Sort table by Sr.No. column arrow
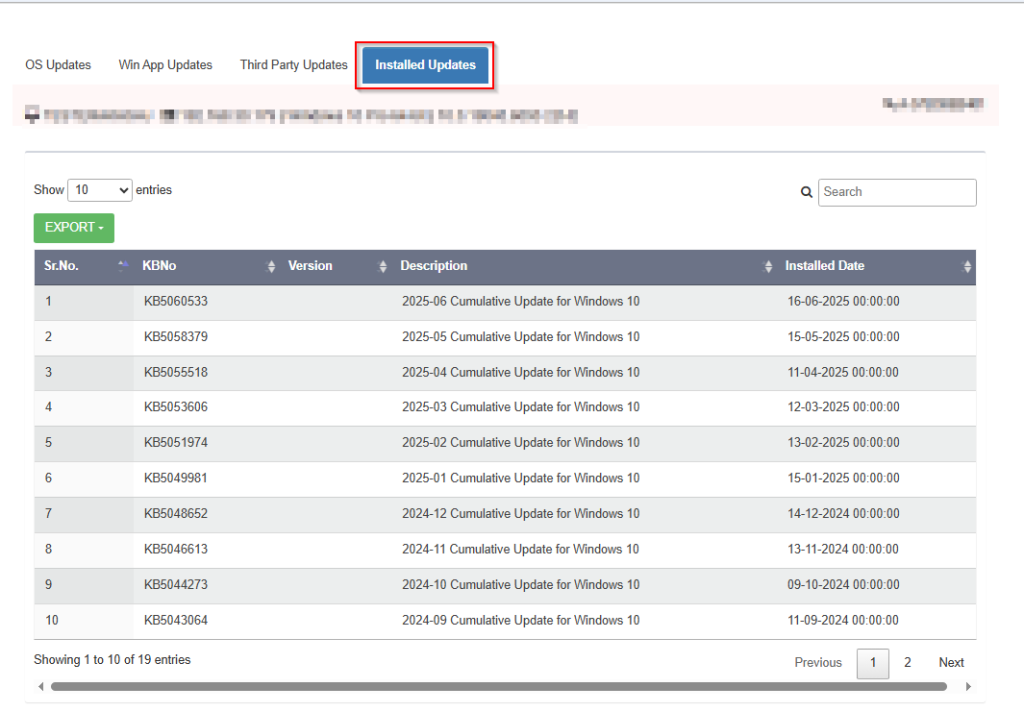 (x=123, y=266)
